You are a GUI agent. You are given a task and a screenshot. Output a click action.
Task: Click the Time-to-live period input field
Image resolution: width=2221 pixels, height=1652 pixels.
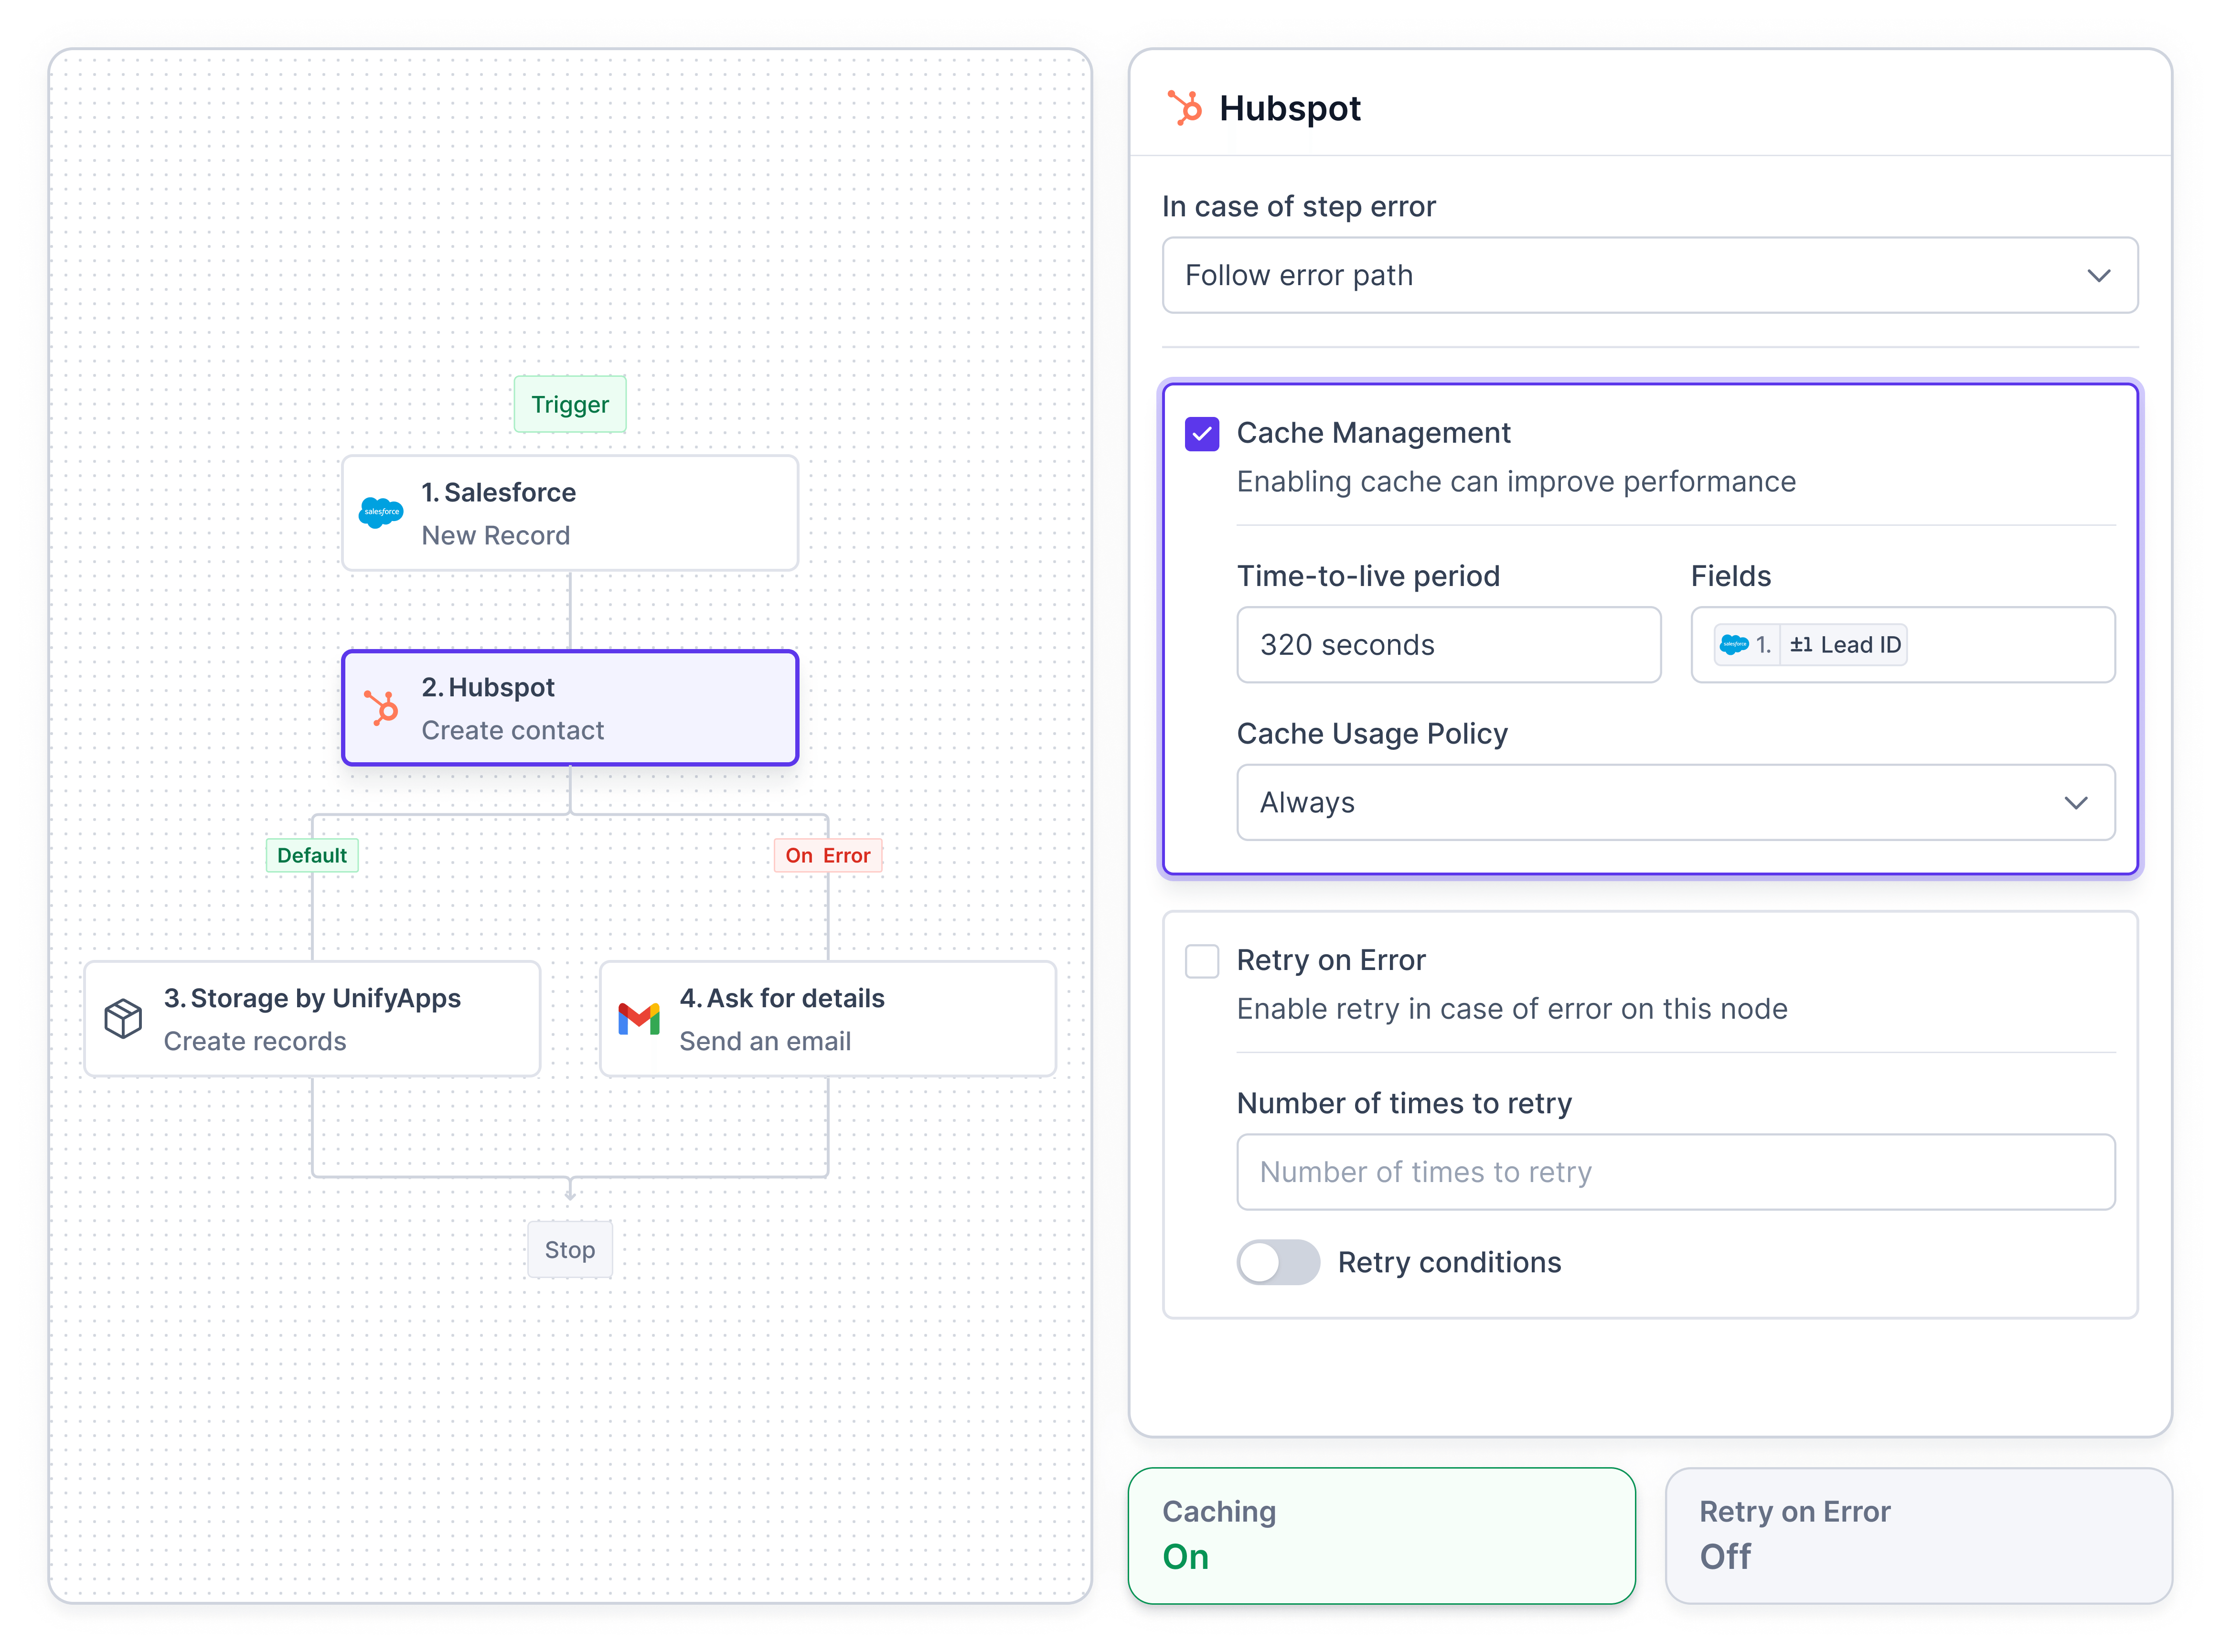[x=1451, y=644]
